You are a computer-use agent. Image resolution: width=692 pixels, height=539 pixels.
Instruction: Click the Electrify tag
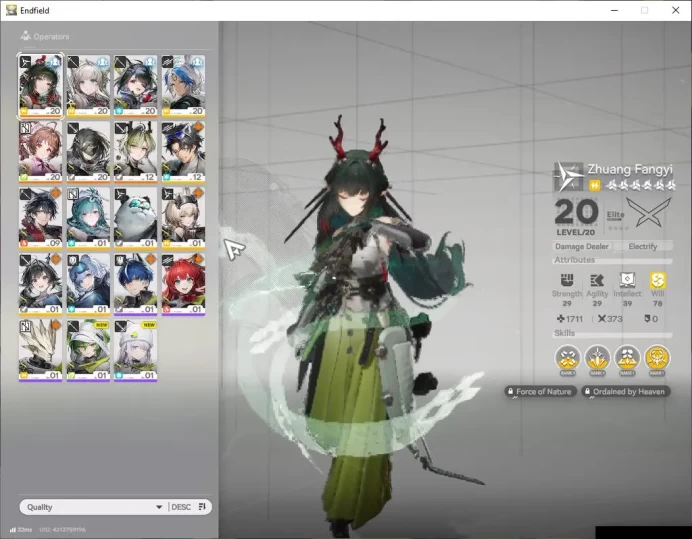click(643, 246)
